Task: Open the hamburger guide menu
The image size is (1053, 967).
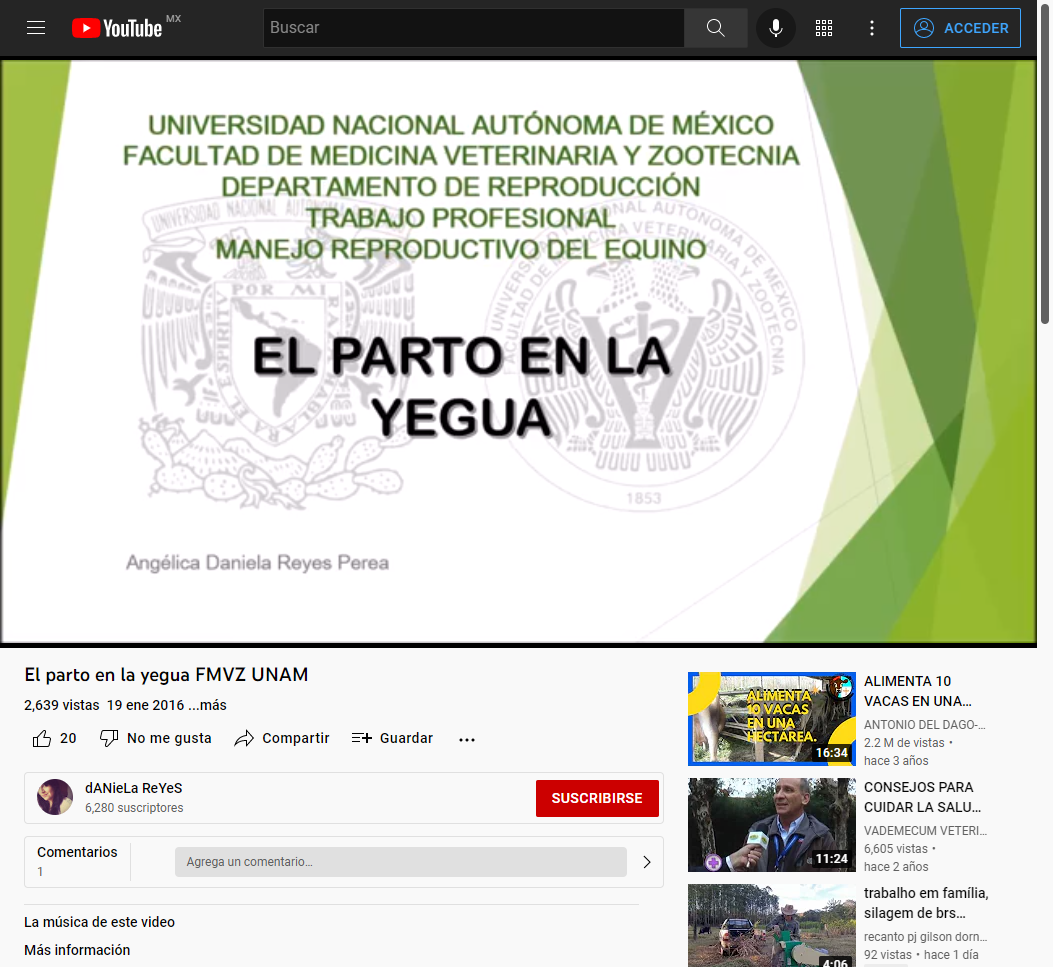Action: [36, 28]
